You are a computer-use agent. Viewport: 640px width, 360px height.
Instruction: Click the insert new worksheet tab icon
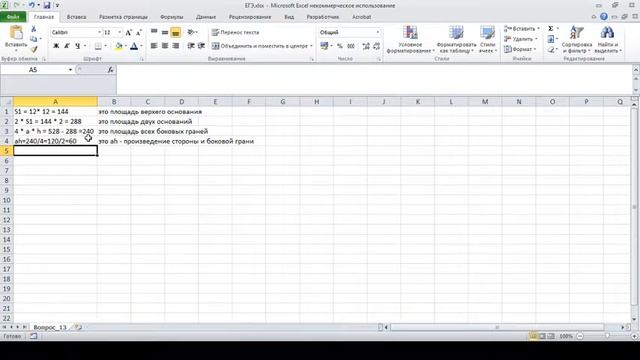pyautogui.click(x=78, y=327)
